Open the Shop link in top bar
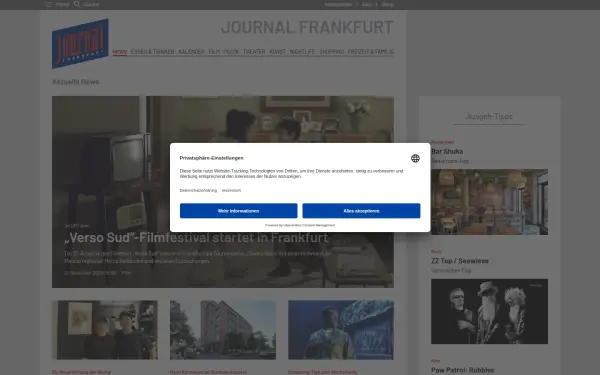 pos(387,5)
